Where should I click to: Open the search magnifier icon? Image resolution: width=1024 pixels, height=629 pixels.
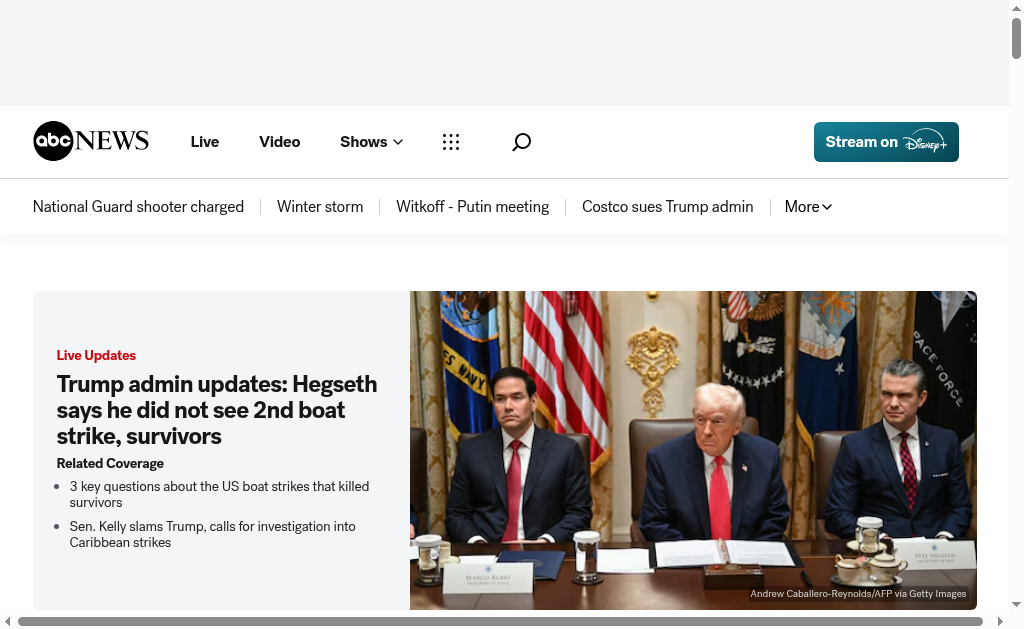click(x=521, y=142)
